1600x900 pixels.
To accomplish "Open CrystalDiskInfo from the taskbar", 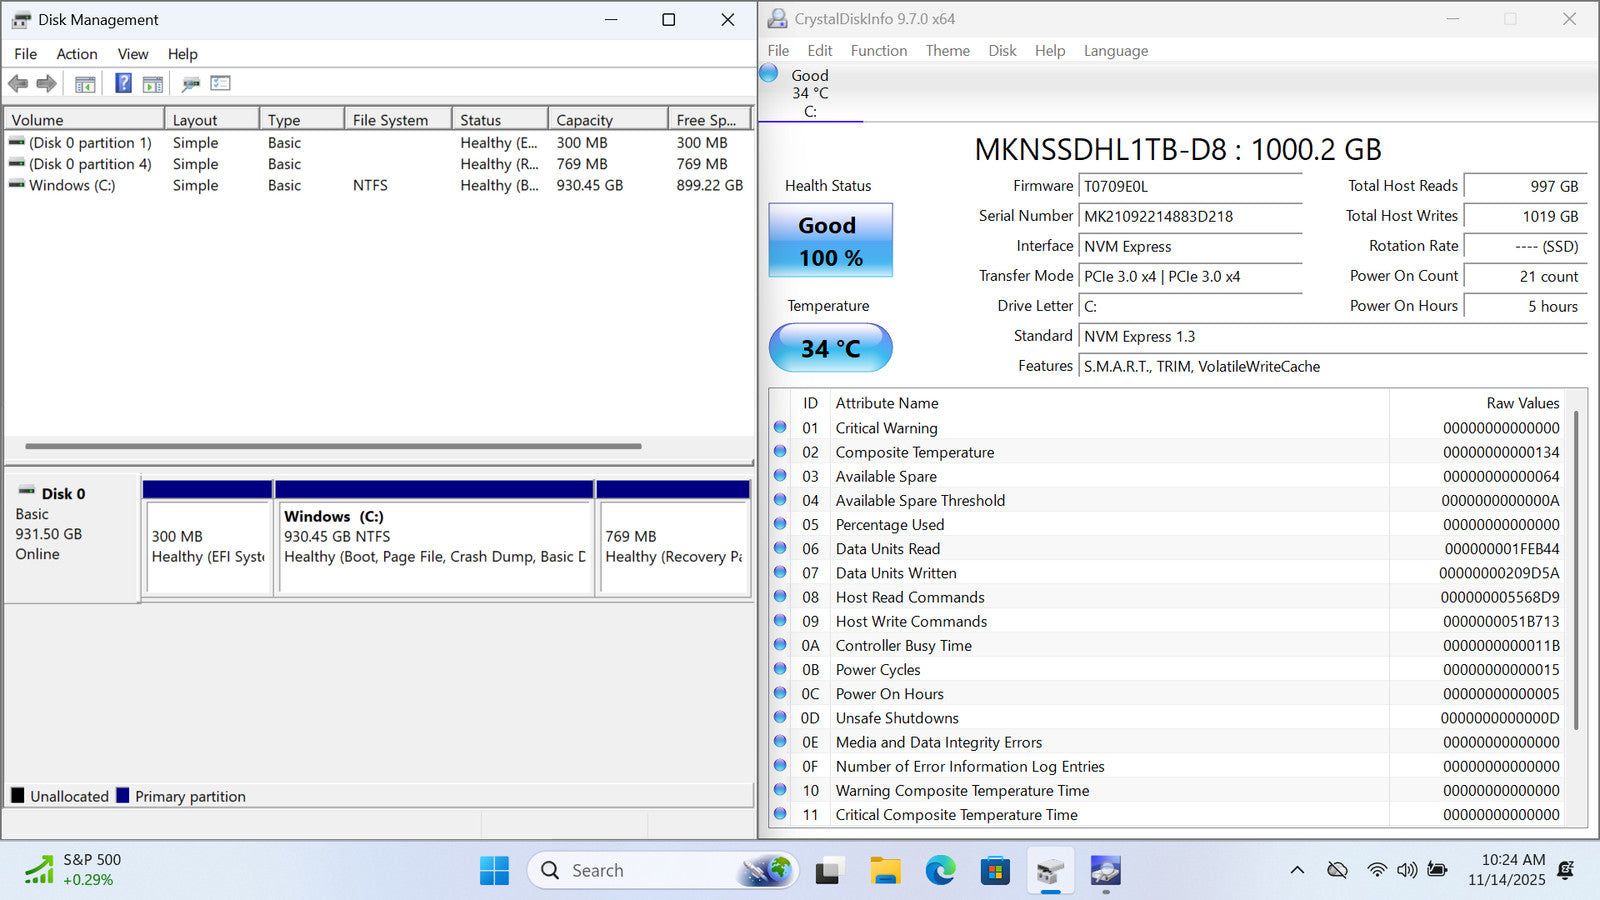I will 1105,871.
